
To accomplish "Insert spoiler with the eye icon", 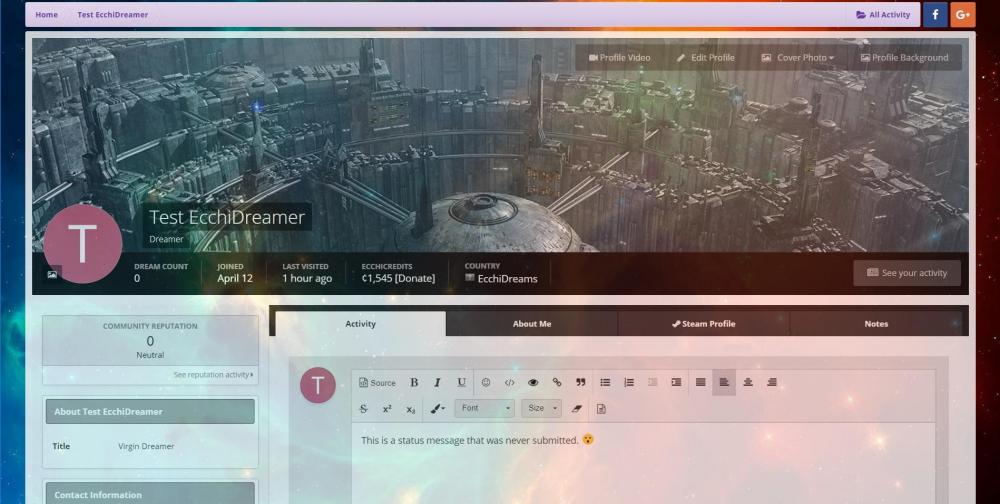I will [533, 383].
